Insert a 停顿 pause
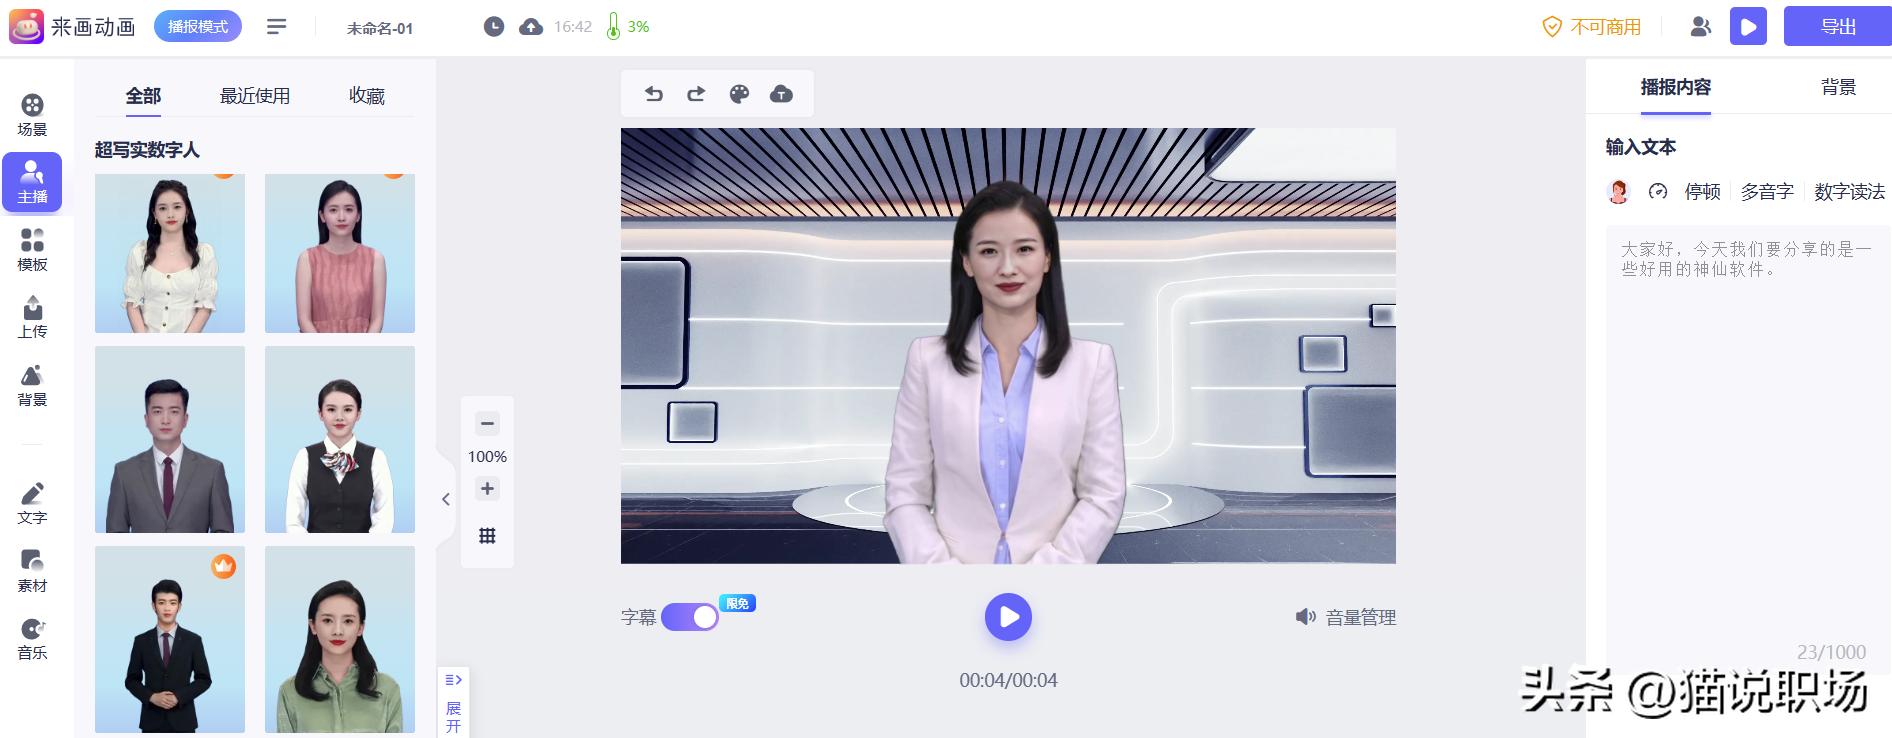The height and width of the screenshot is (738, 1892). coord(1702,191)
